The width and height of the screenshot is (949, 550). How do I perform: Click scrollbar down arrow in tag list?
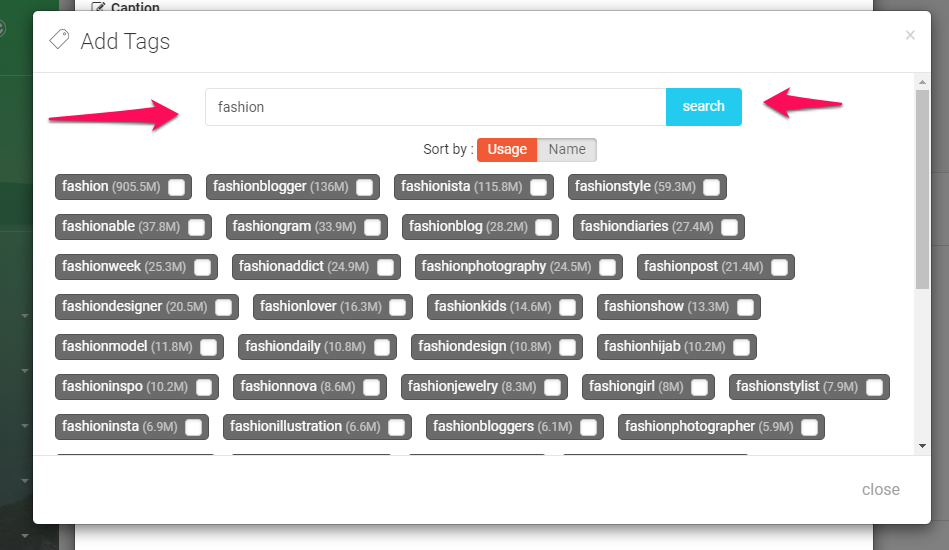922,446
